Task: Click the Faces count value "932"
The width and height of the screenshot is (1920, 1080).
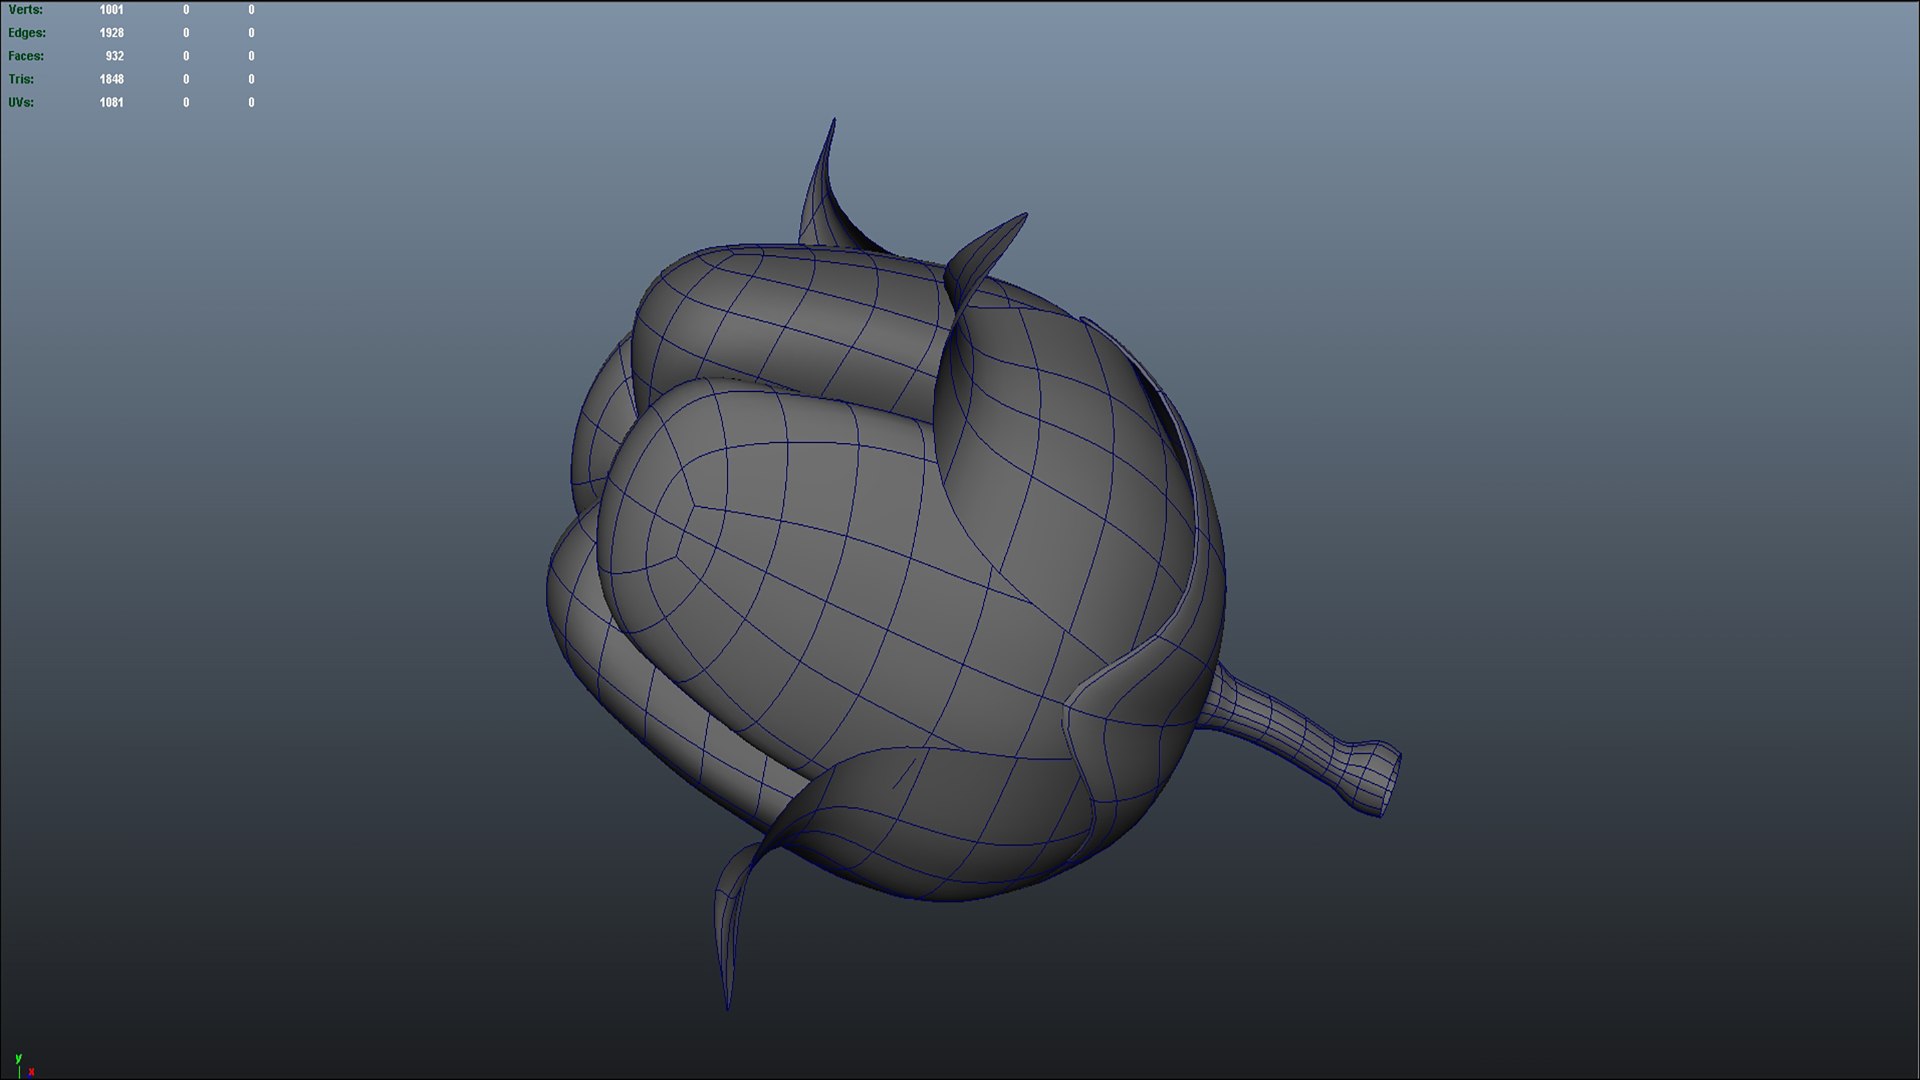Action: point(115,56)
